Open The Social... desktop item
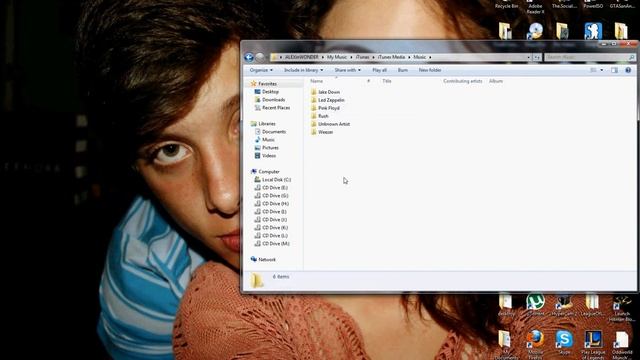 point(564,5)
